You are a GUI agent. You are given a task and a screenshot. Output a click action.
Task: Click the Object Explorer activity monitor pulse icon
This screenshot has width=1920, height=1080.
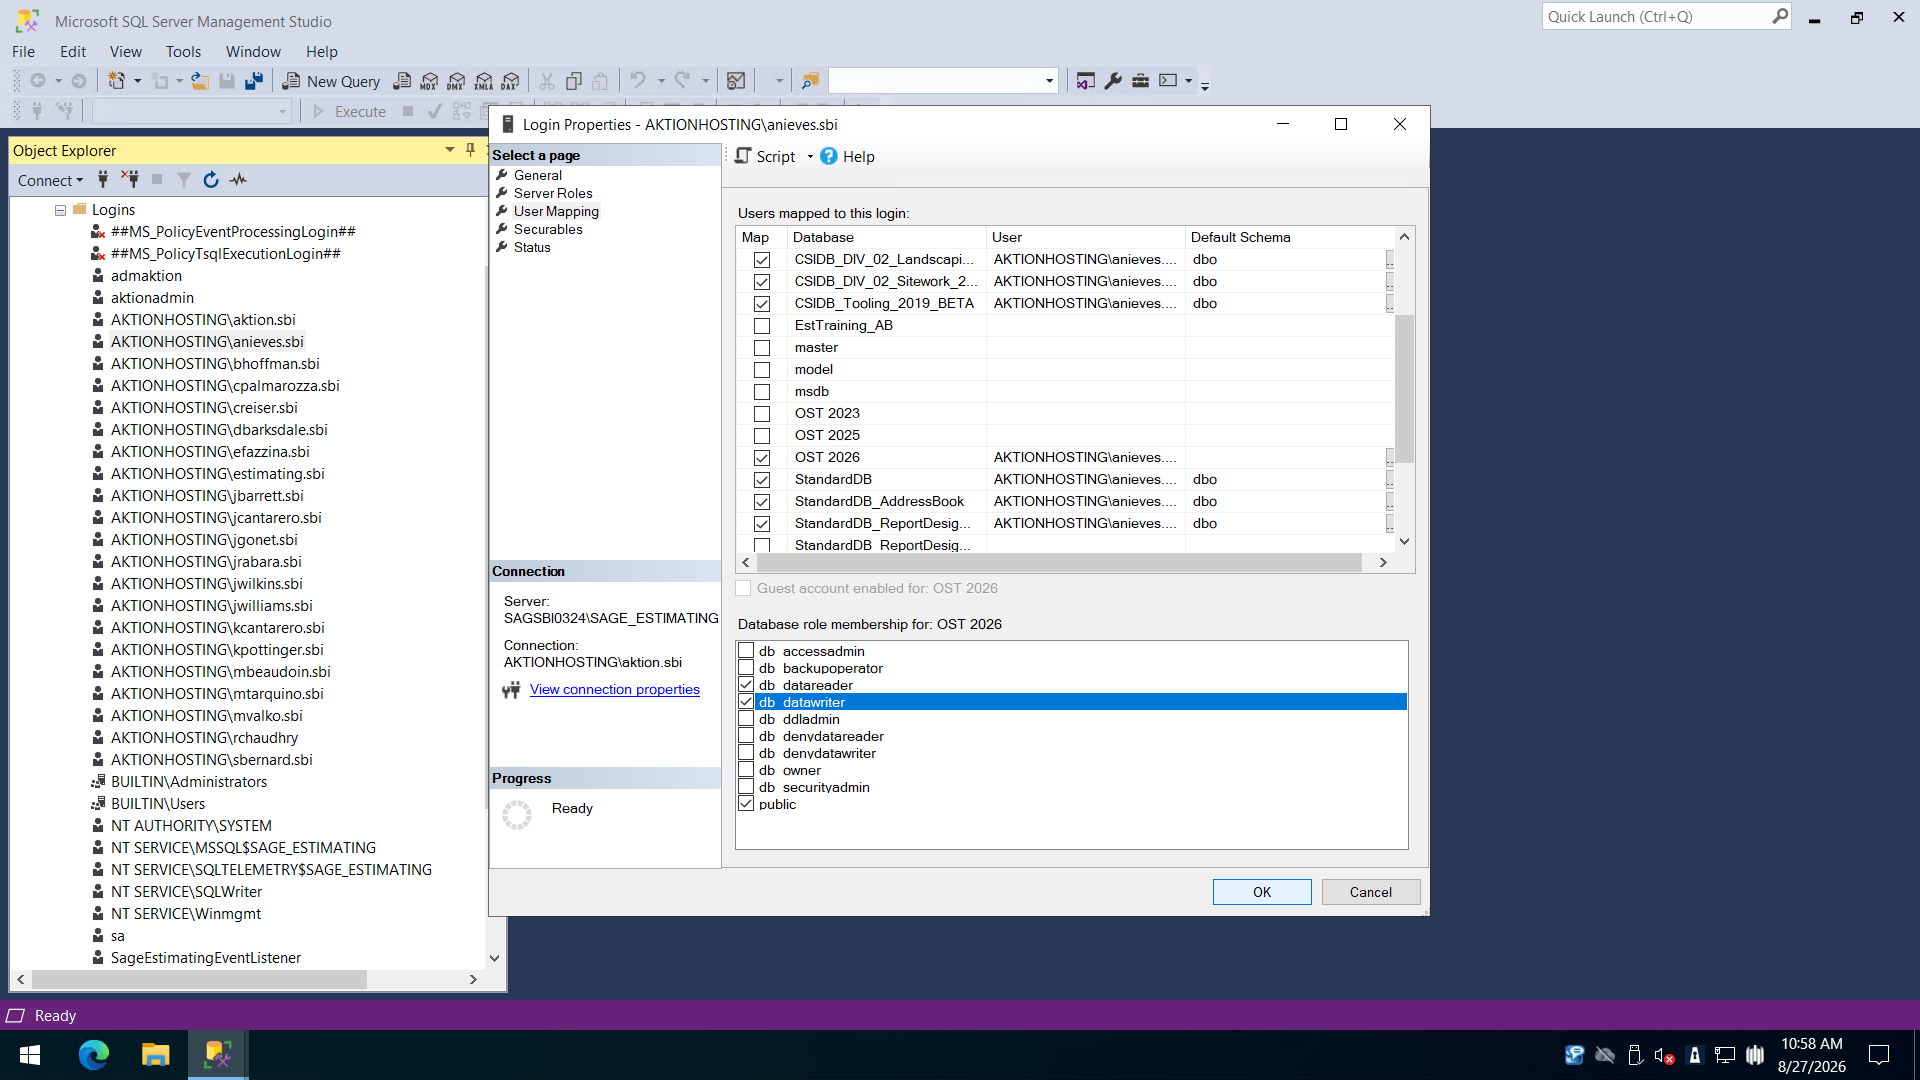(238, 180)
